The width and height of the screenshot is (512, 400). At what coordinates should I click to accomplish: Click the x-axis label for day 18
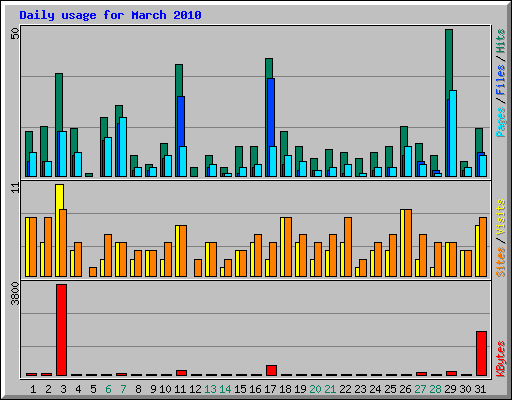coord(285,389)
